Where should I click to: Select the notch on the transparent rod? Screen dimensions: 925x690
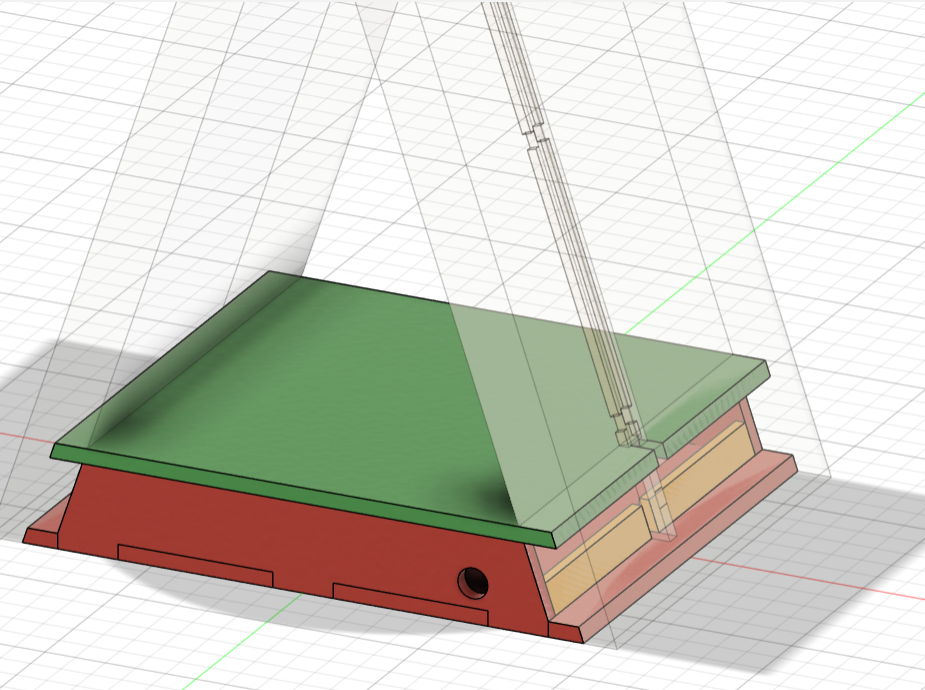pyautogui.click(x=536, y=135)
